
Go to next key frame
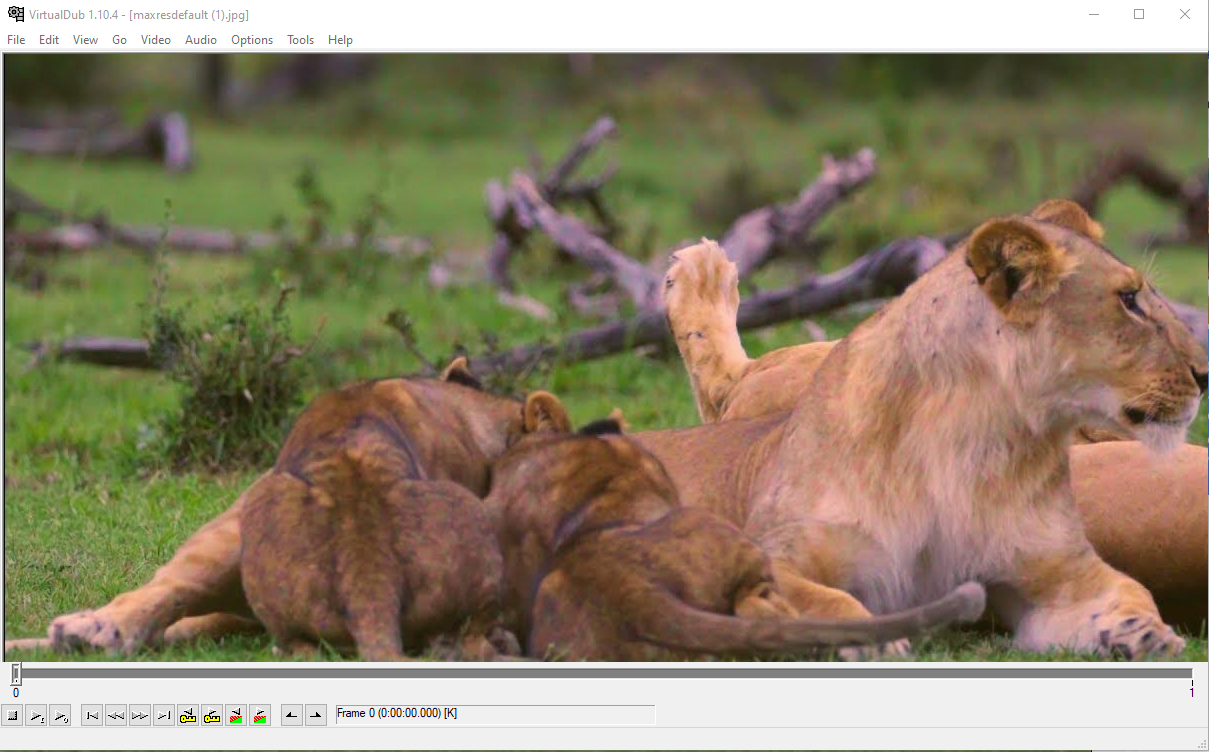click(212, 715)
